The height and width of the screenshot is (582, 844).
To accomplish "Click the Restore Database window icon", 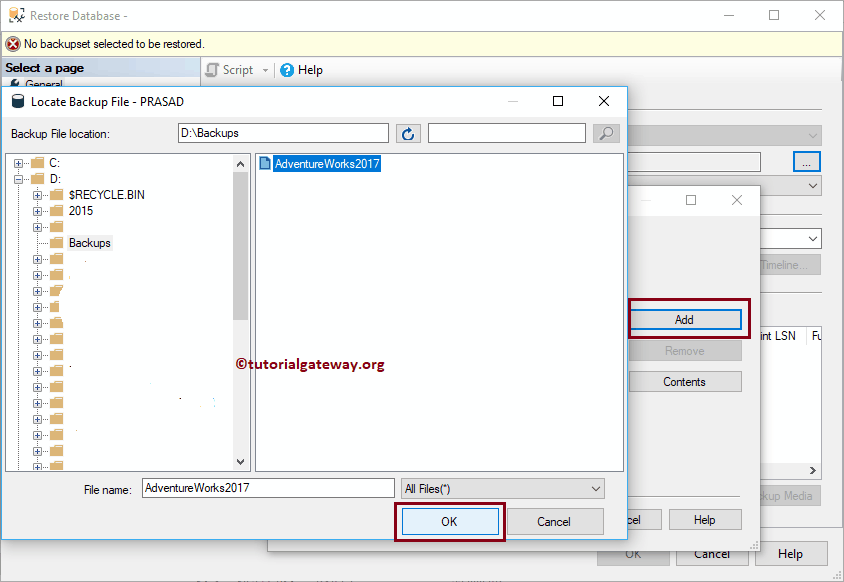I will point(18,15).
